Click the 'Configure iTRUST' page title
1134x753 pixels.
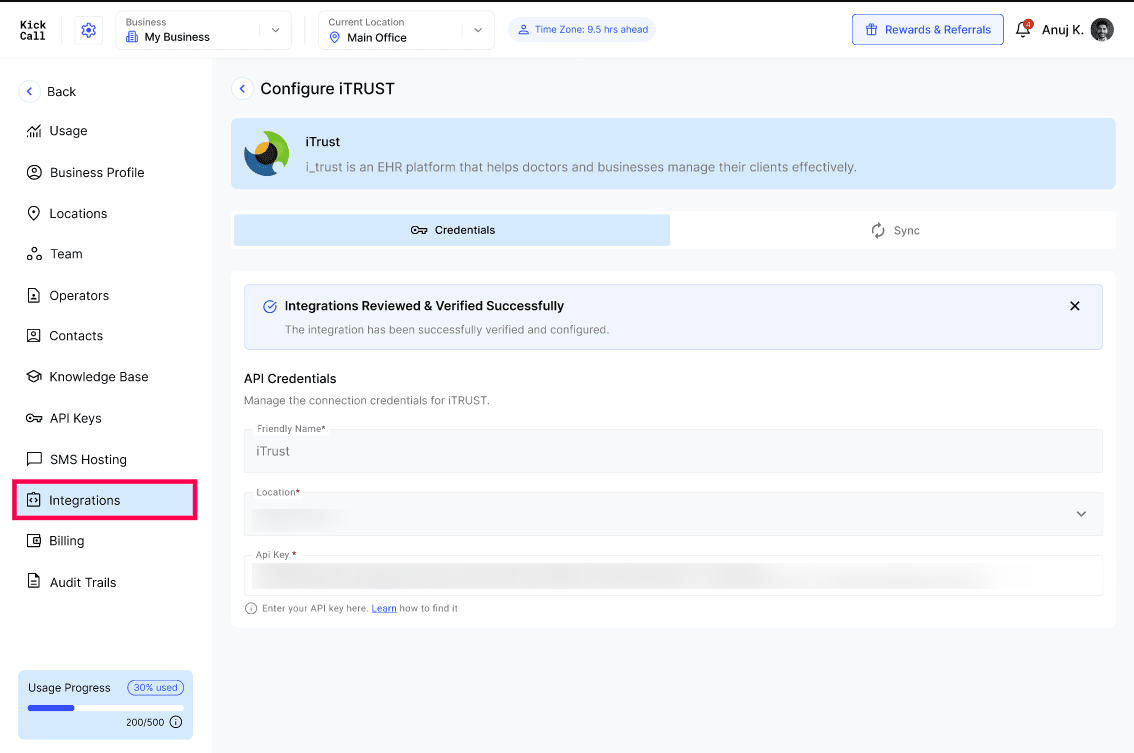point(328,88)
